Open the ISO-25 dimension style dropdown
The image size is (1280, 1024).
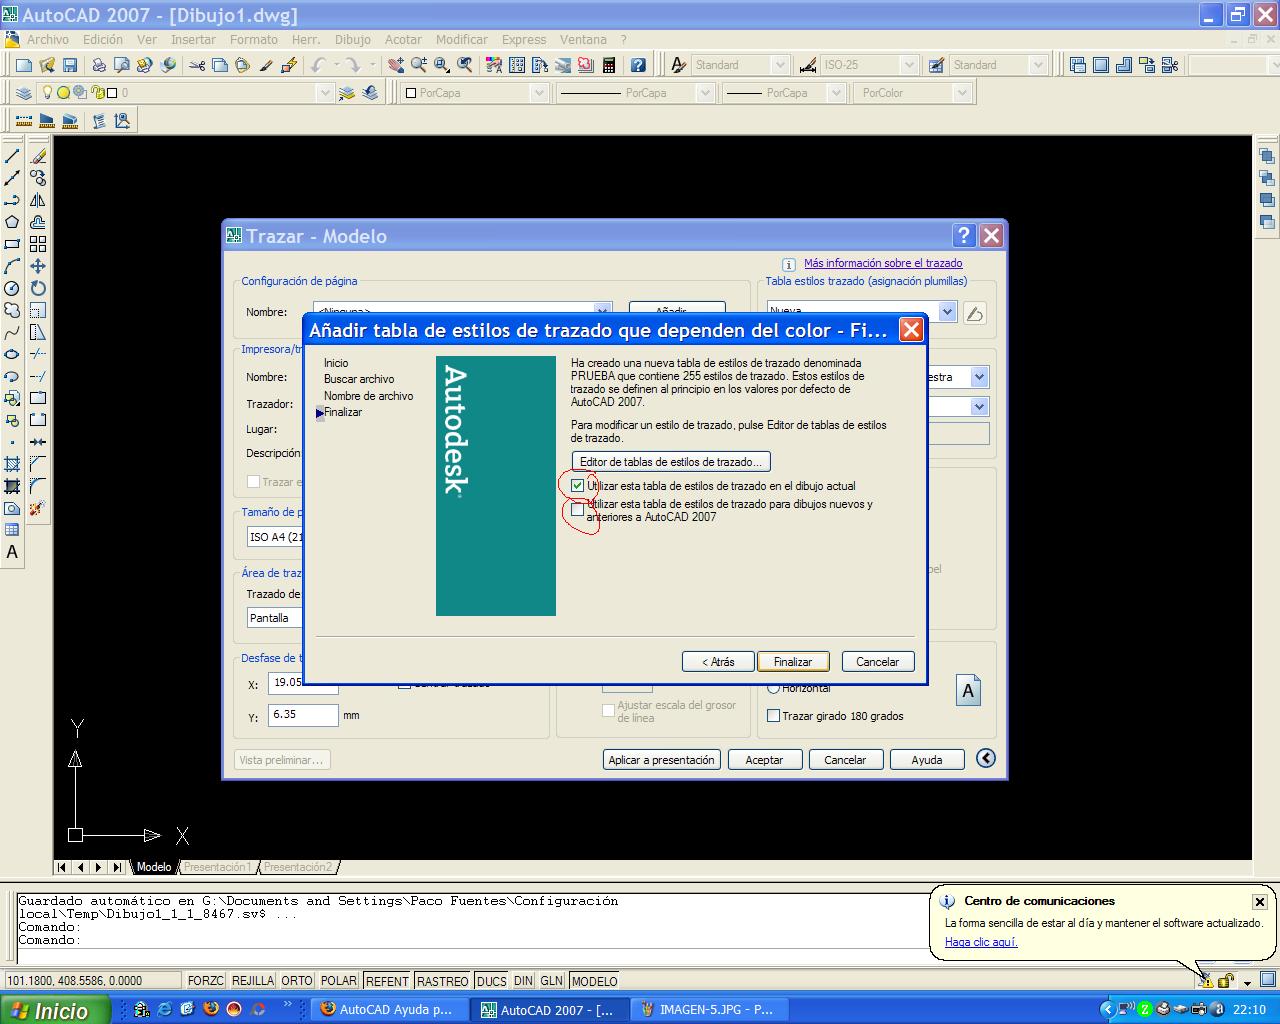(x=909, y=65)
